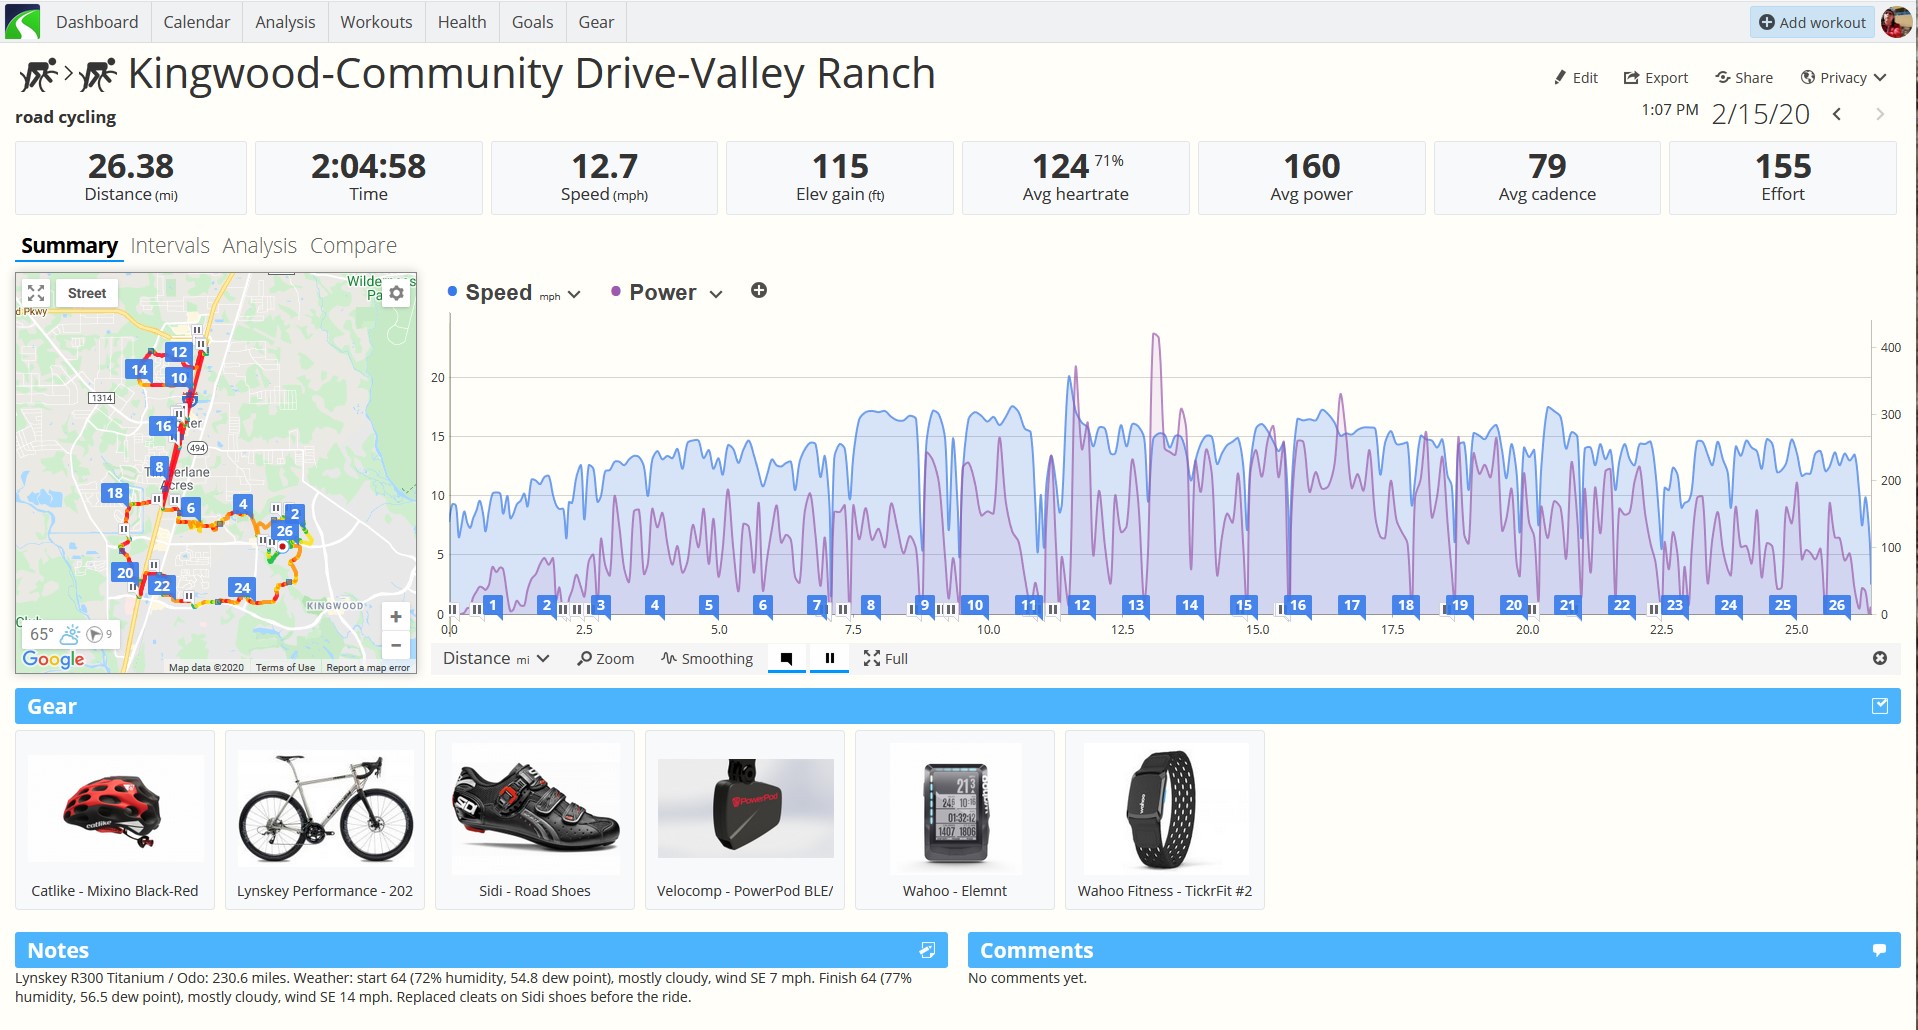
Task: Switch to the Intervals tab
Action: pyautogui.click(x=170, y=246)
